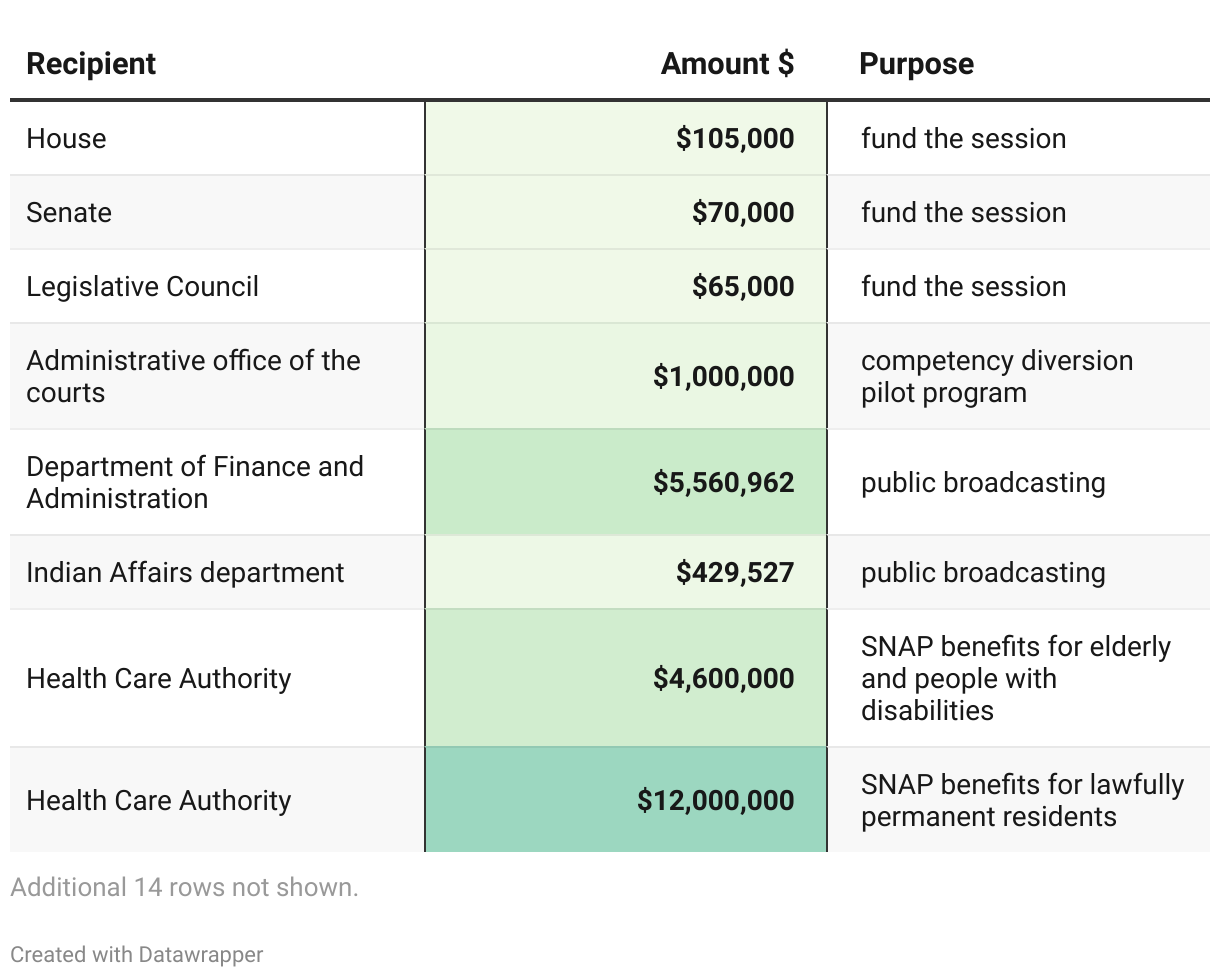Click the $5,560,962 amount cell
The image size is (1220, 978).
click(723, 482)
